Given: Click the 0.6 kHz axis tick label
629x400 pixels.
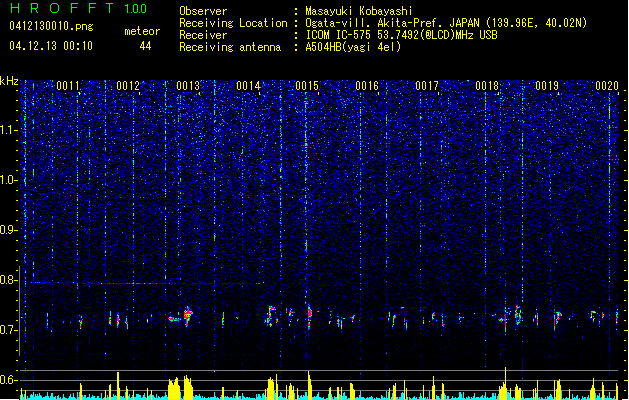Looking at the screenshot, I should (9, 380).
